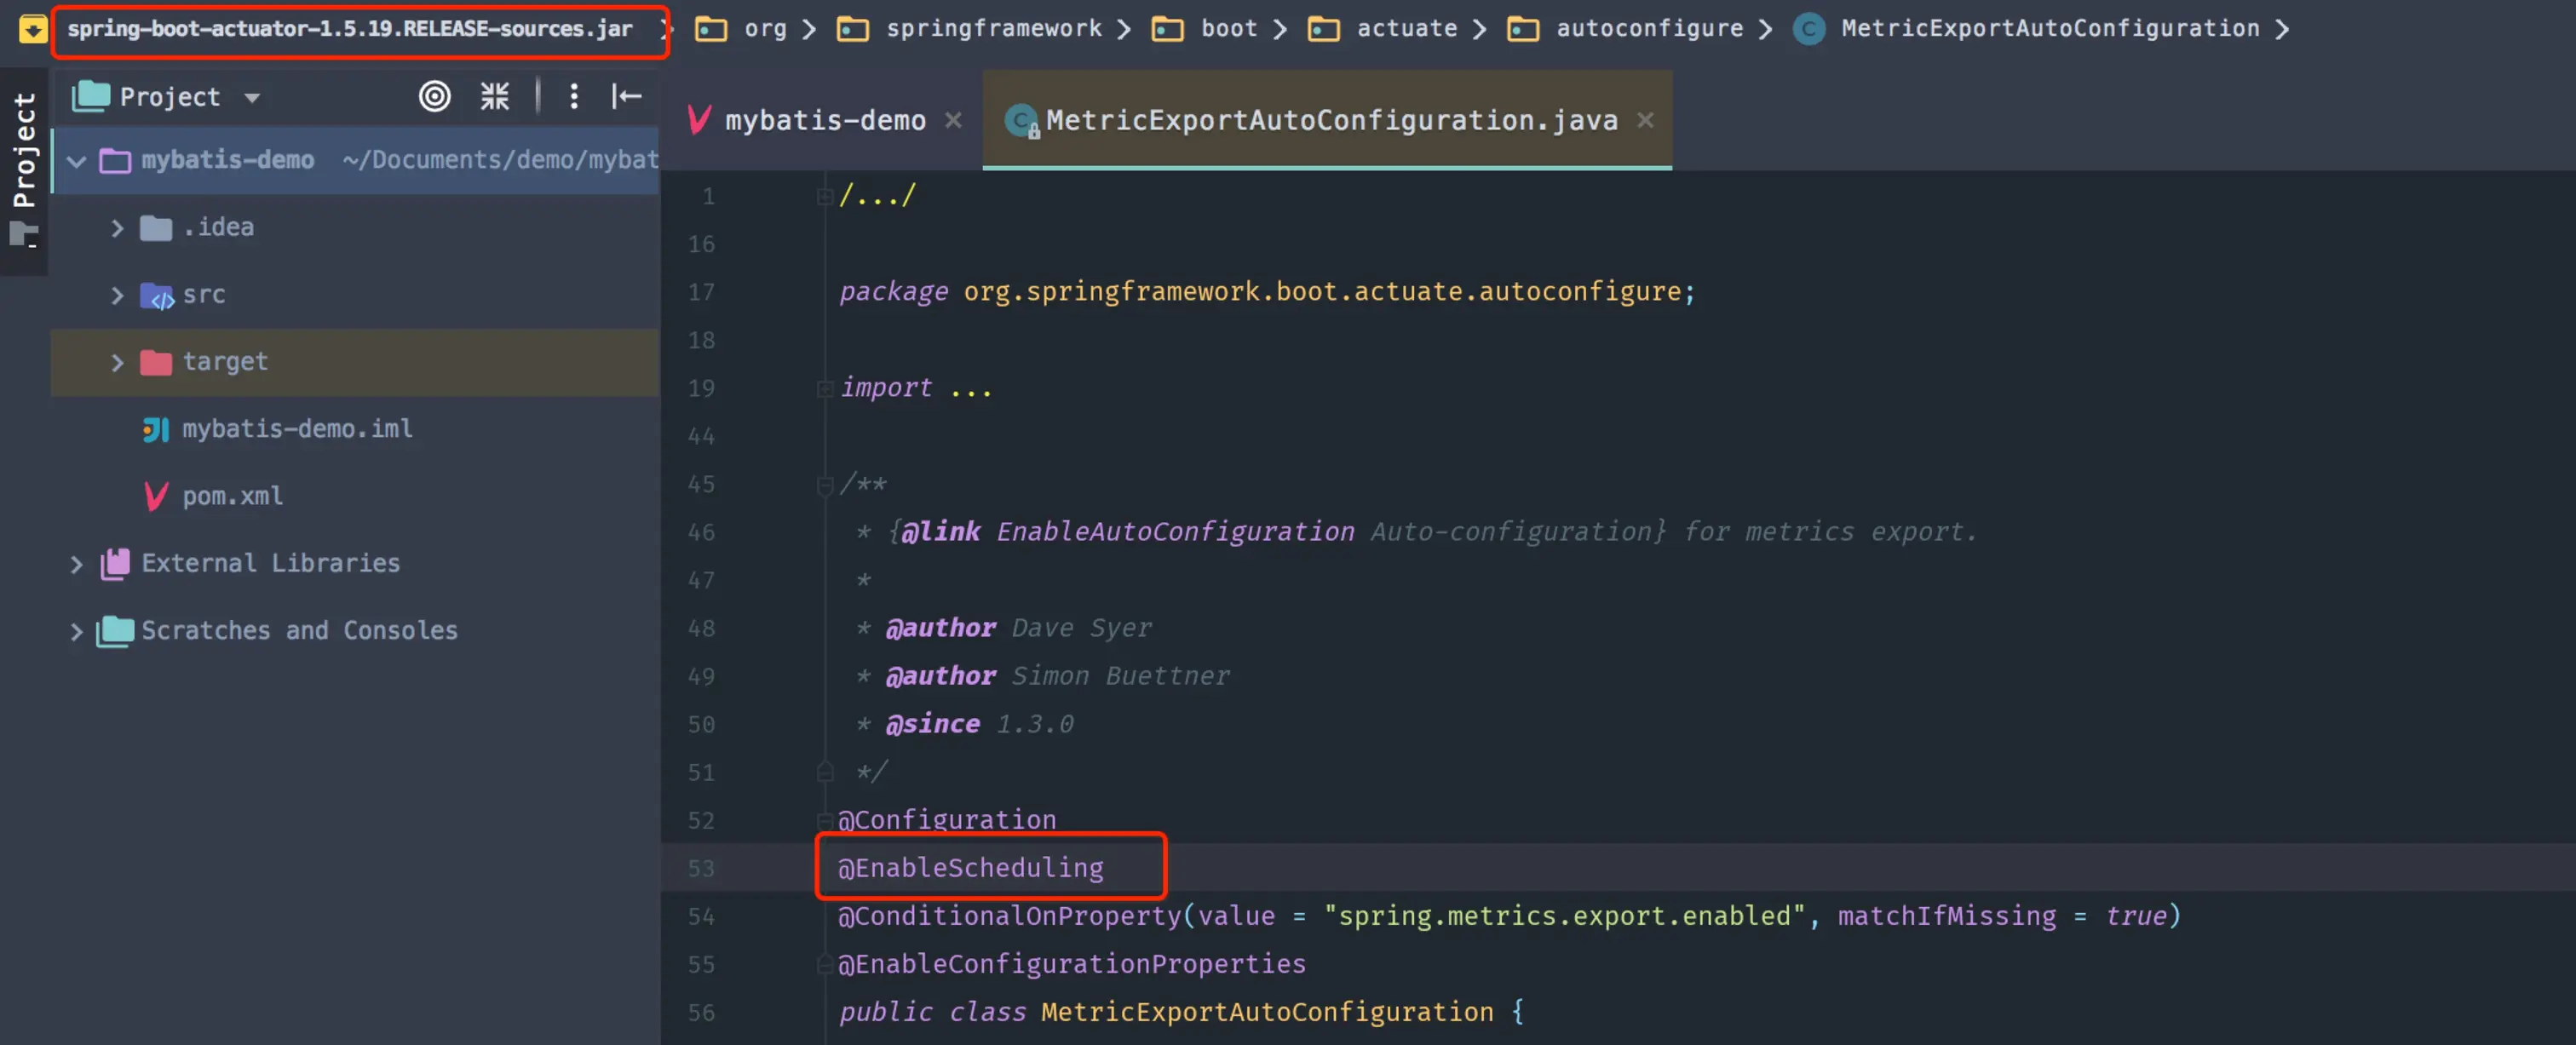The height and width of the screenshot is (1045, 2576).
Task: Click the @Configuration annotation on line 52
Action: point(946,820)
